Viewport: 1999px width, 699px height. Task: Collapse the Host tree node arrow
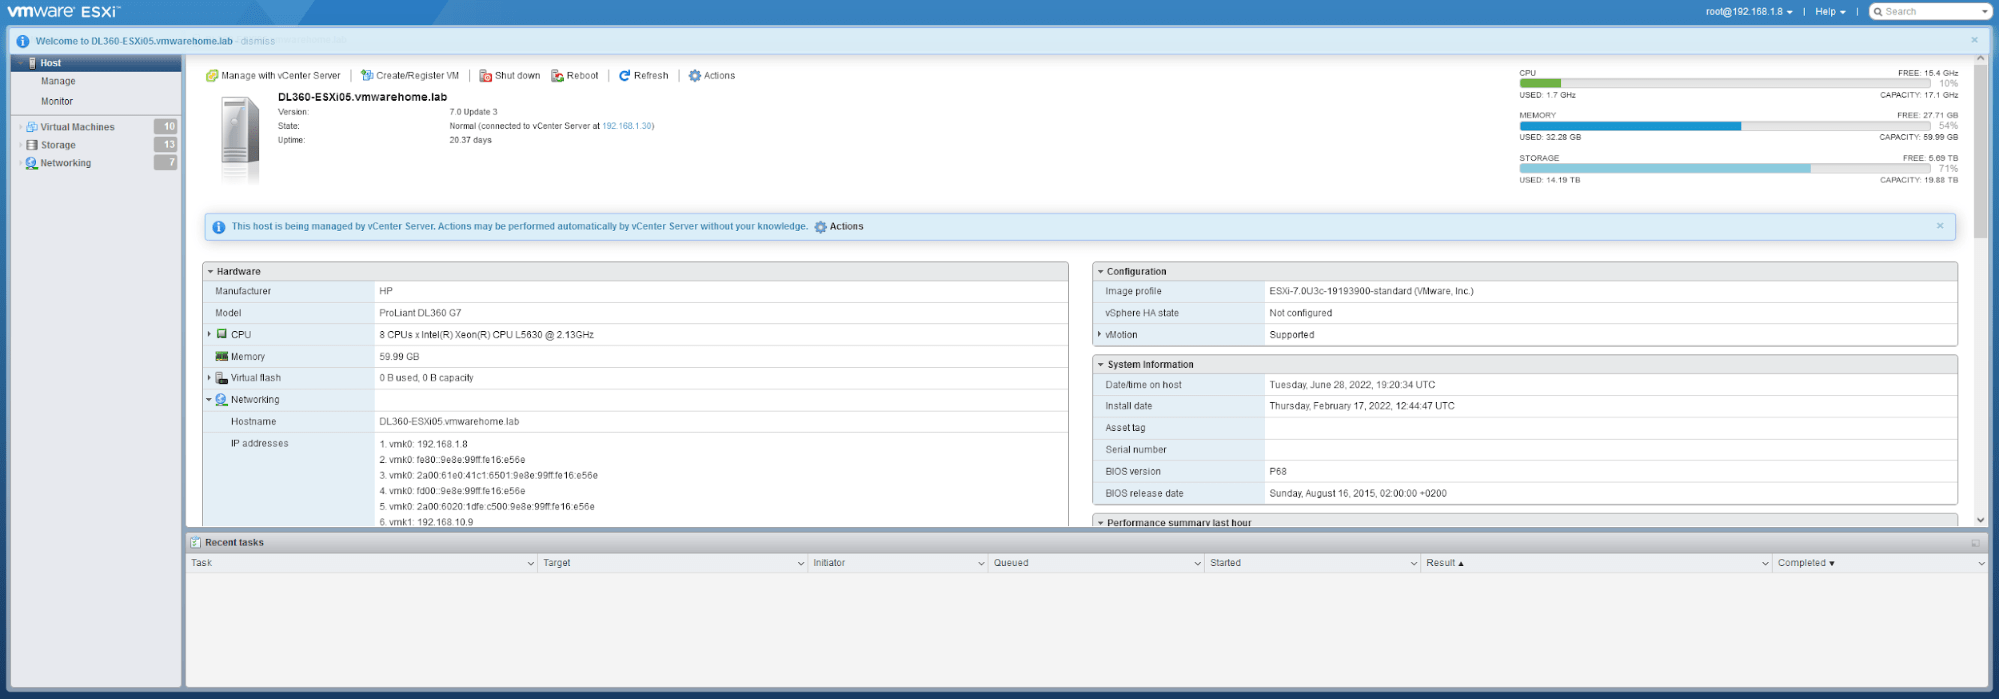20,63
